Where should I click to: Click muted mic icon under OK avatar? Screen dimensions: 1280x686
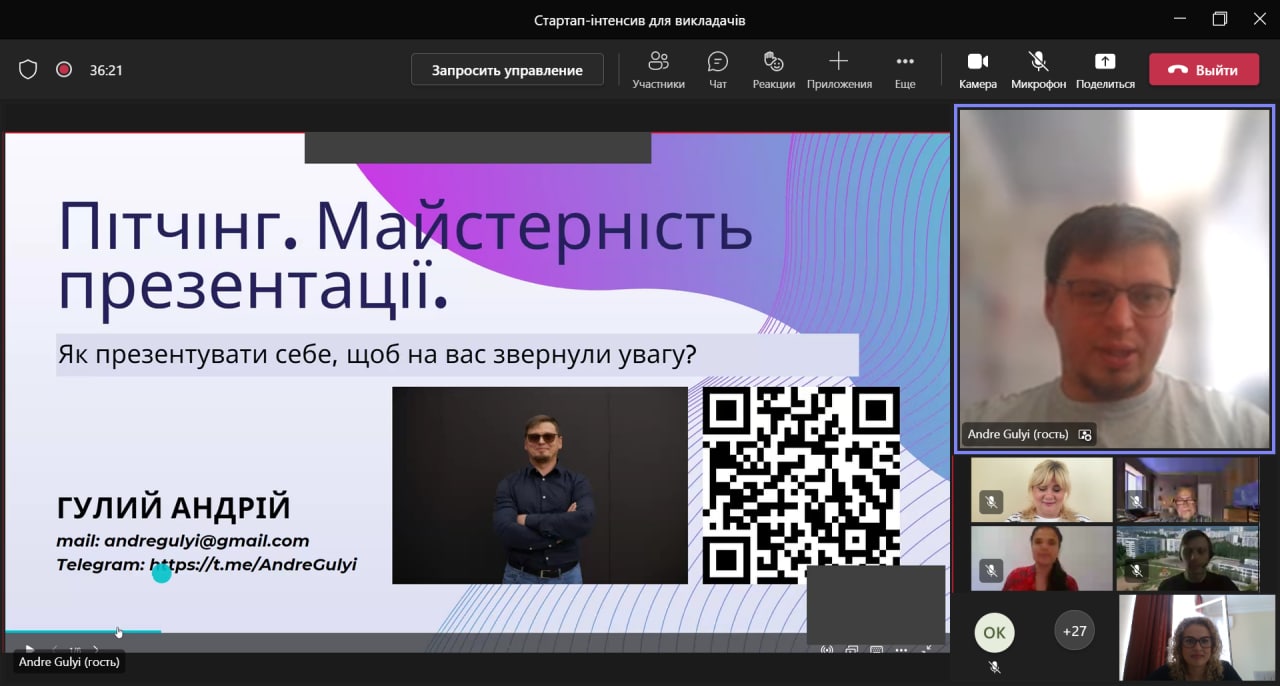tap(994, 666)
